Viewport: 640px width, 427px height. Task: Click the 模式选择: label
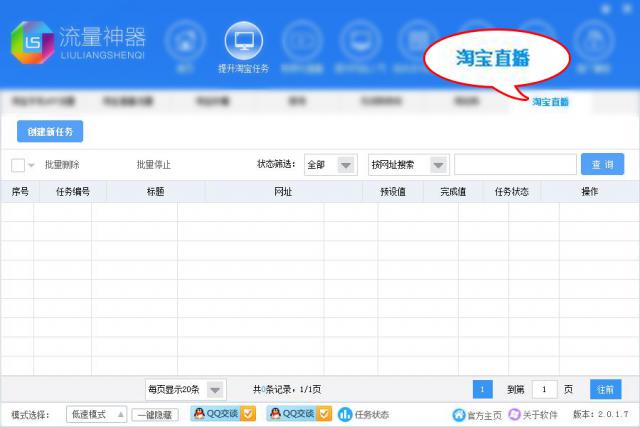click(30, 415)
